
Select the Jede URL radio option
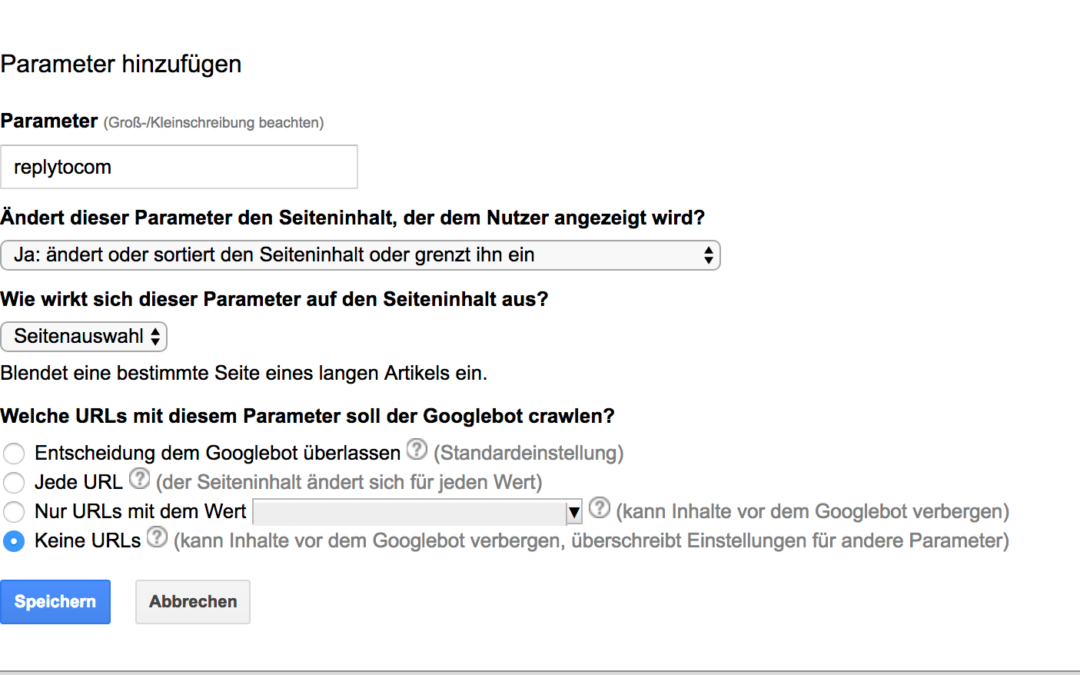click(x=14, y=483)
